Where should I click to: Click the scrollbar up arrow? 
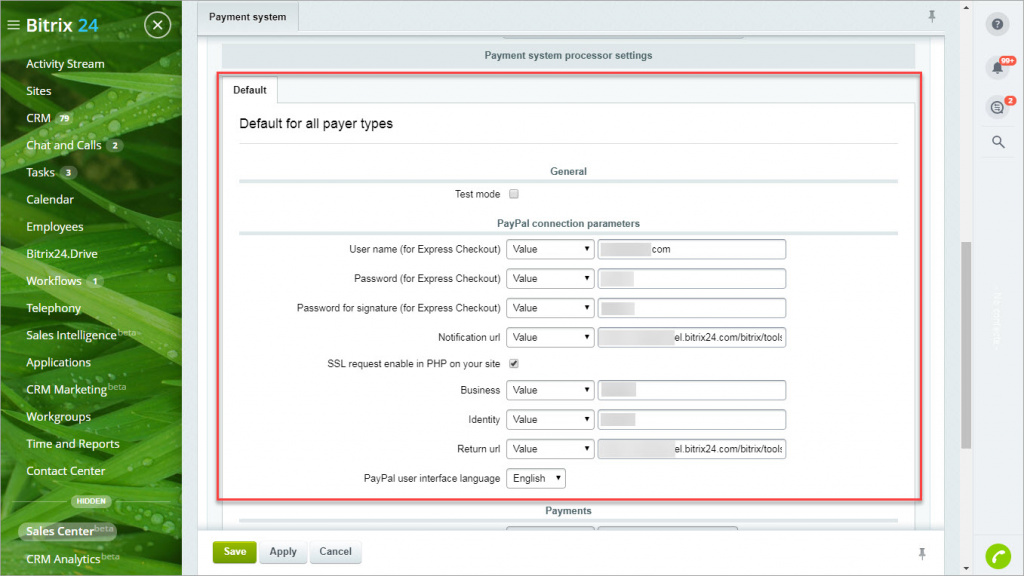pos(966,7)
